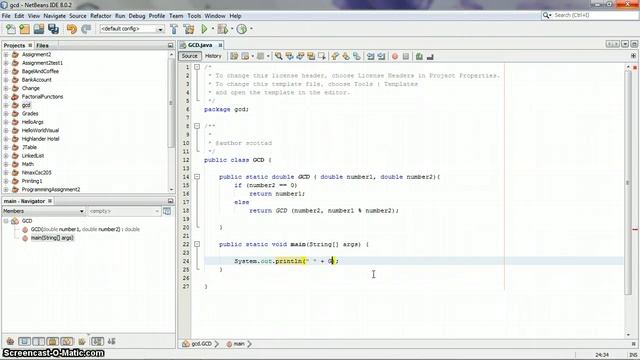Open the Profile Project dropdown arrow
Screen dimensions: 640x360
(x=251, y=29)
